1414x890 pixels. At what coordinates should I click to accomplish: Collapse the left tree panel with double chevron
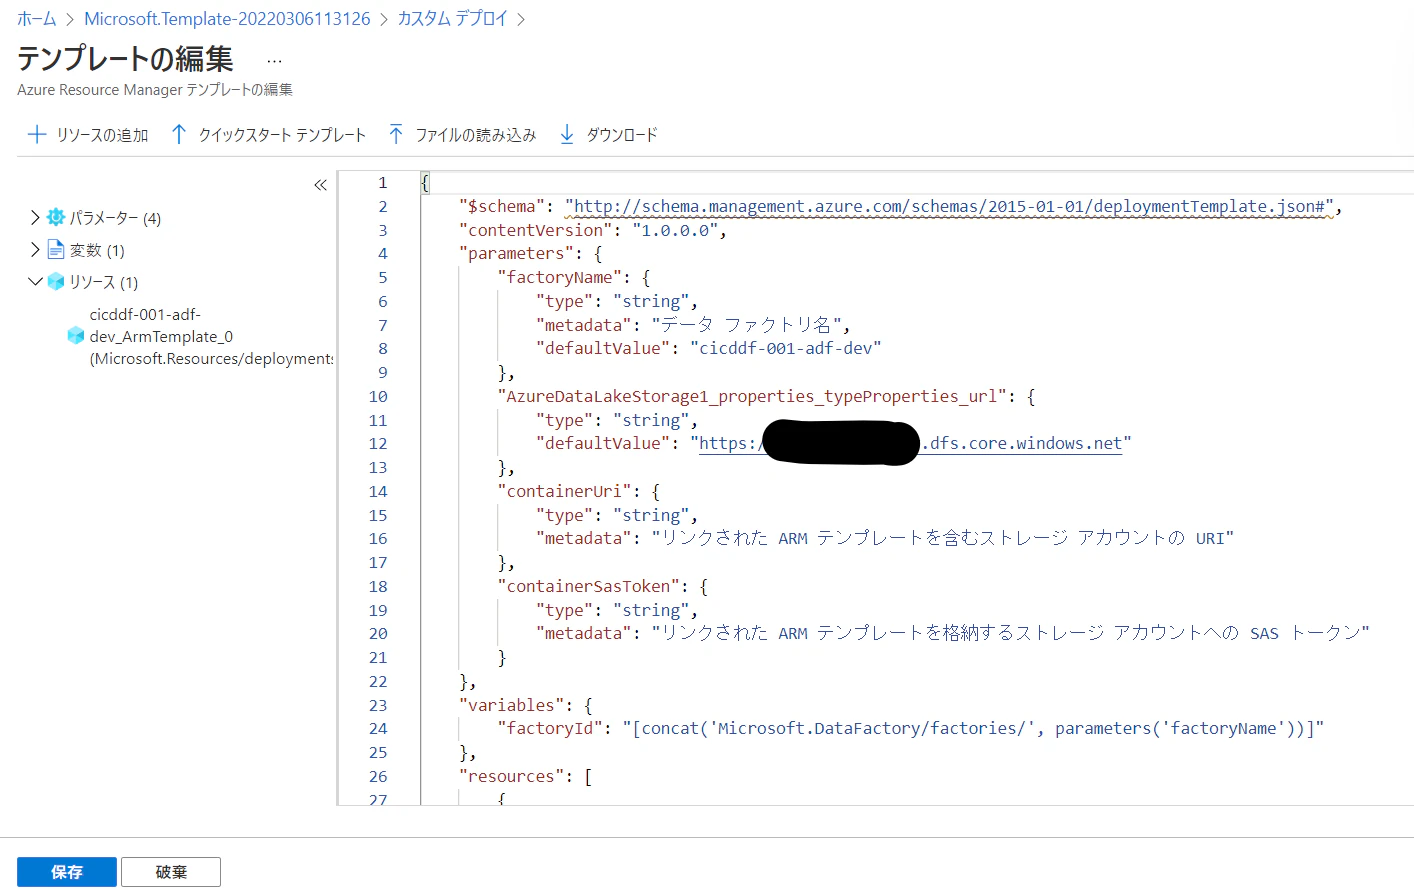(x=320, y=185)
